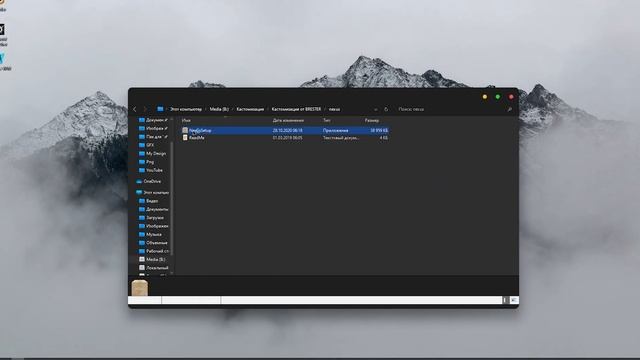Screen dimensions: 640x360
Task: Open pinned Изображения in quick access
Action: pyautogui.click(x=153, y=128)
